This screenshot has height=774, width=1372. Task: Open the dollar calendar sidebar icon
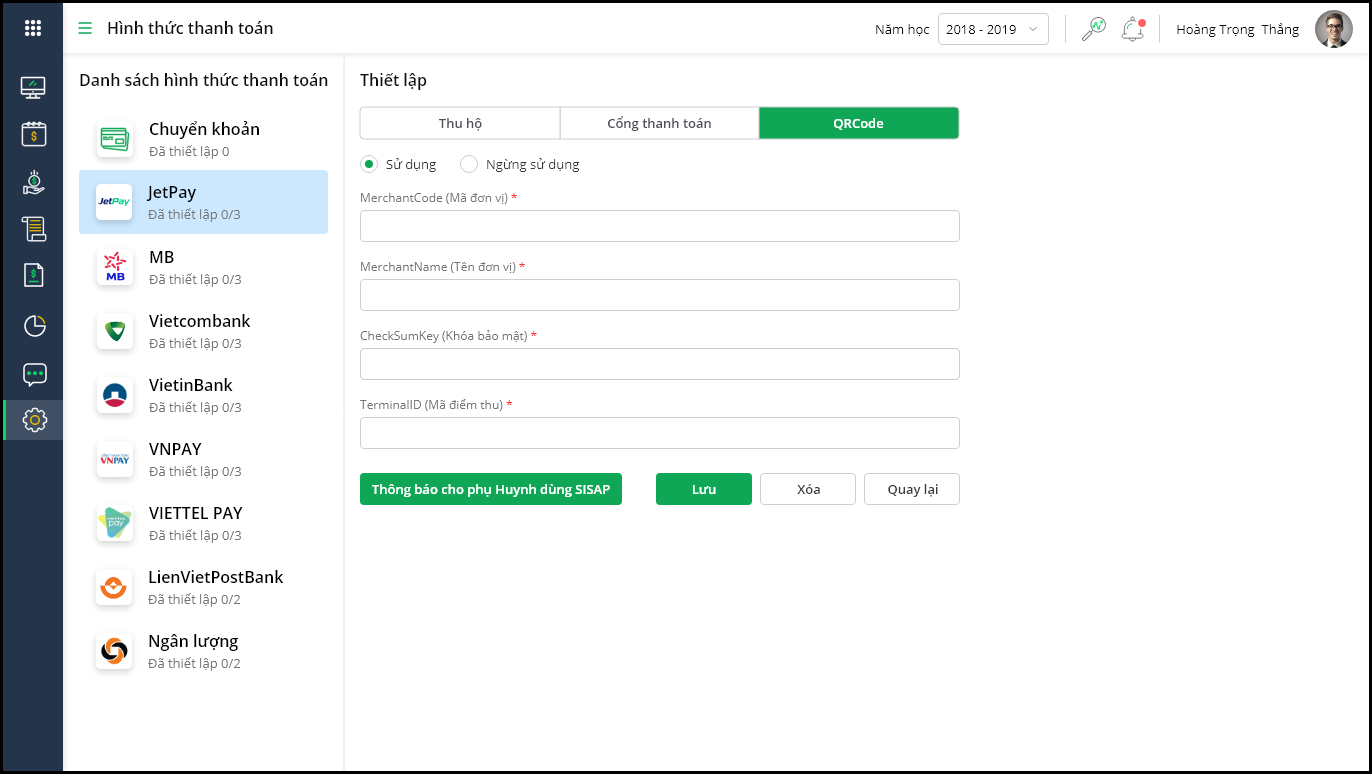pyautogui.click(x=34, y=134)
